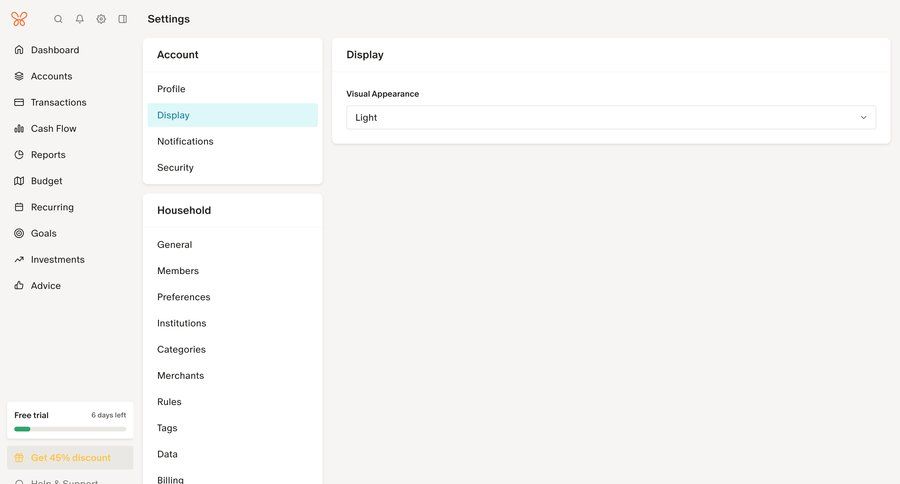
Task: Click the Visual Appearance label
Action: tap(382, 94)
